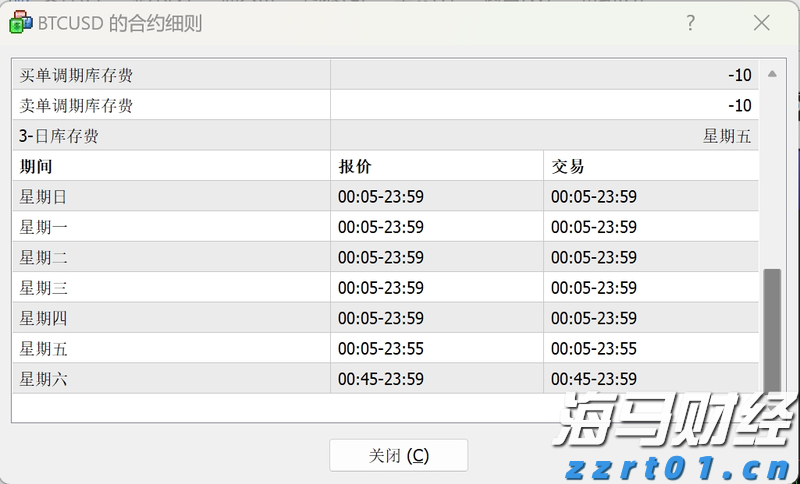Close the contract specification dialog window
The height and width of the screenshot is (484, 800).
click(x=761, y=23)
